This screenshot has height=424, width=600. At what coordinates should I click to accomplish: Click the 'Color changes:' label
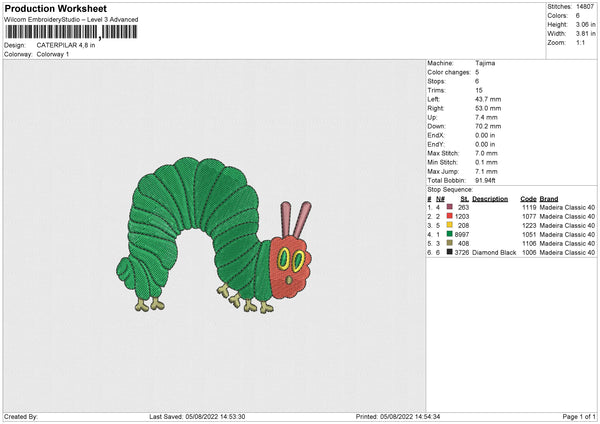[449, 72]
